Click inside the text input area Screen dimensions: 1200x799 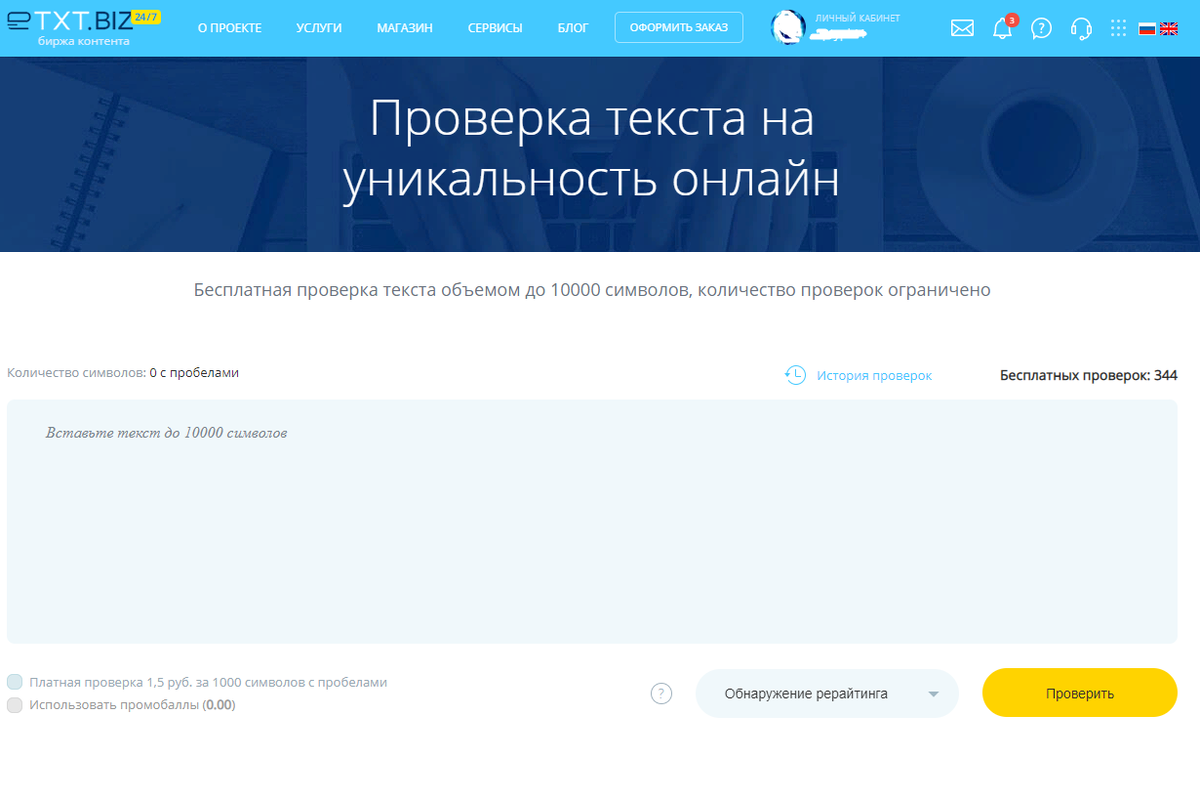click(x=600, y=520)
